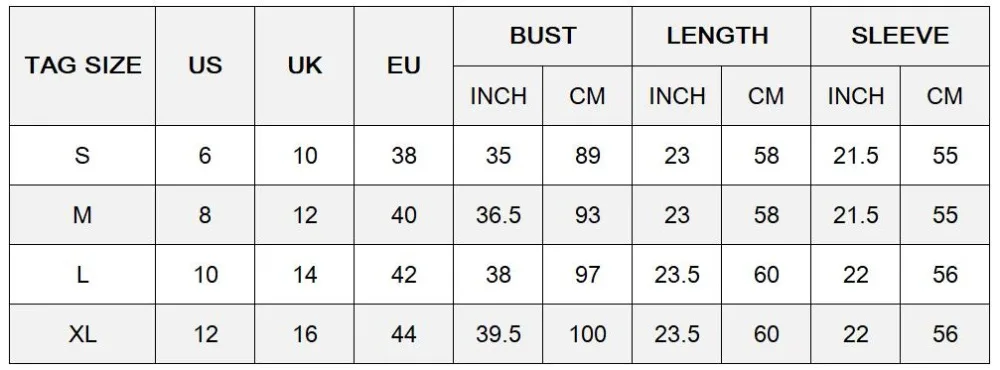Click the US column header
The image size is (1000, 370).
205,66
